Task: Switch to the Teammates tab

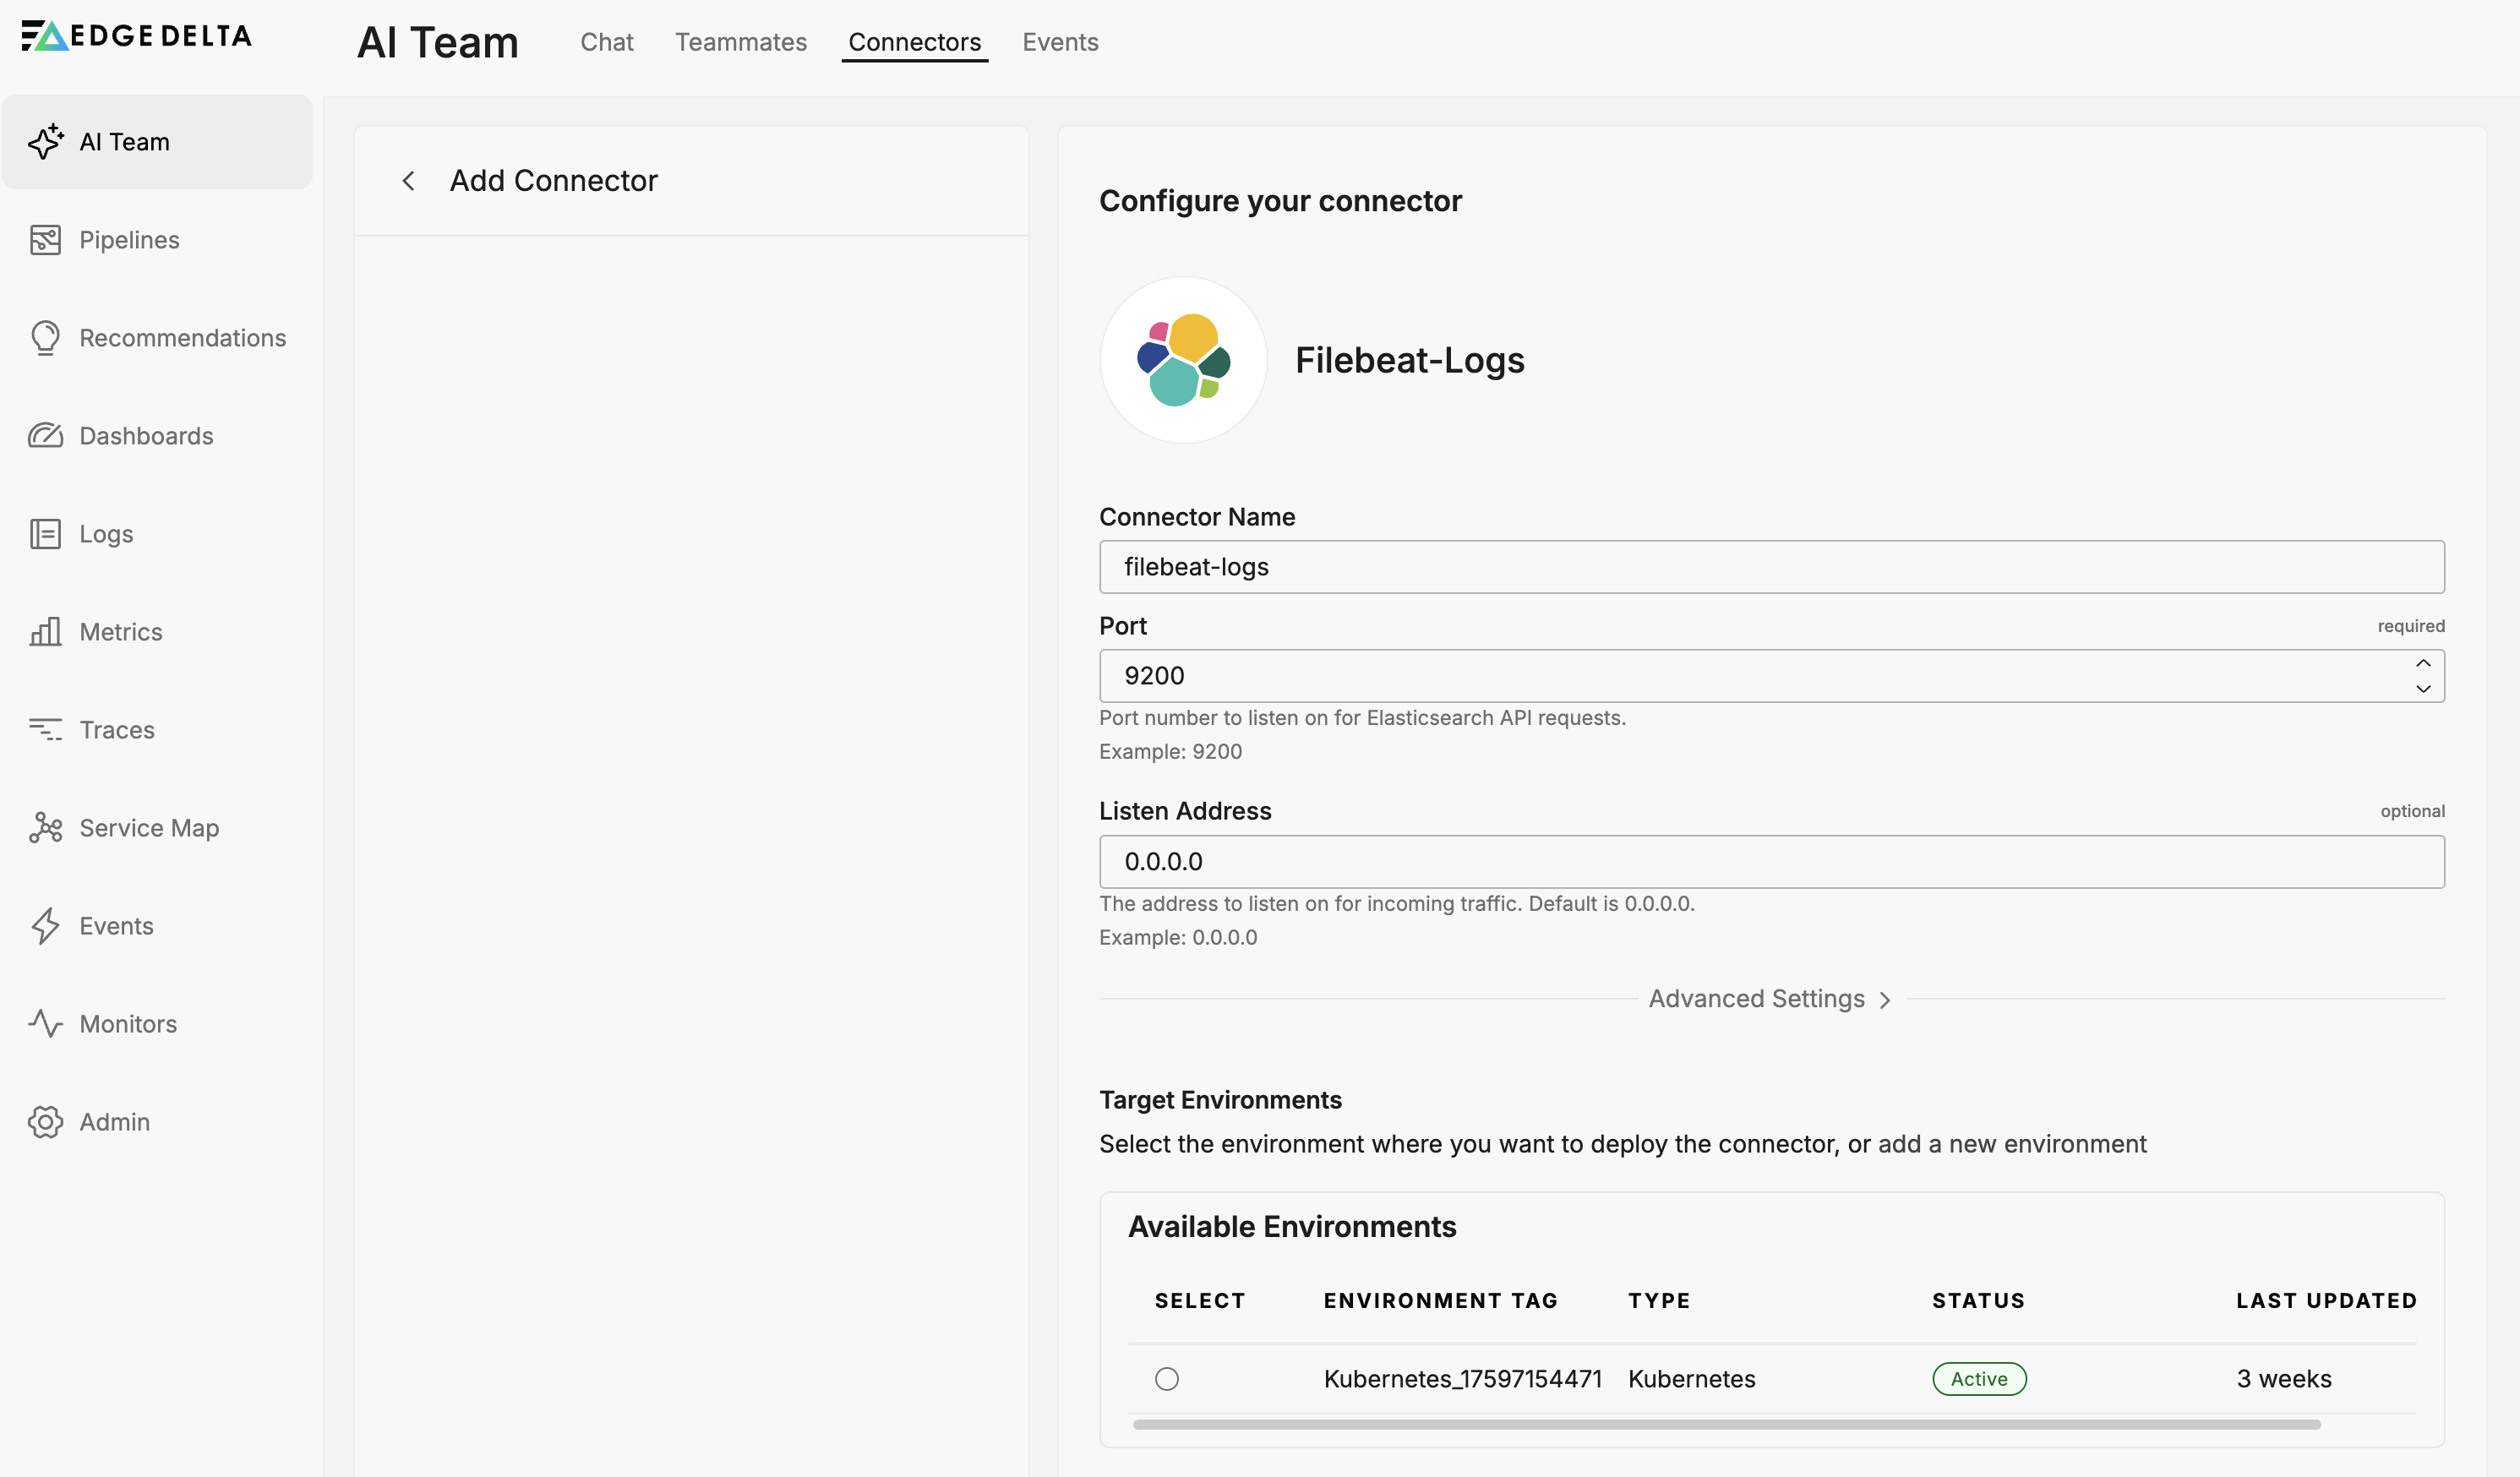Action: point(740,42)
